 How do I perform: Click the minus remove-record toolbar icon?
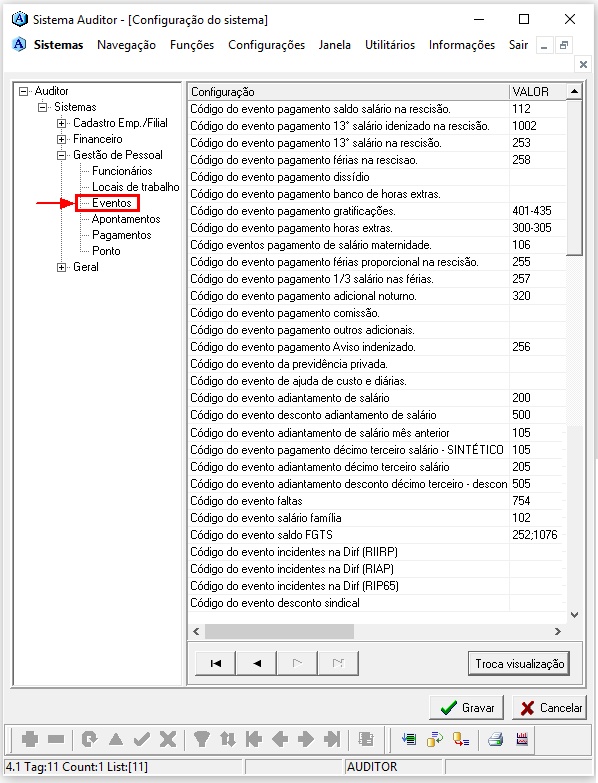[56, 739]
